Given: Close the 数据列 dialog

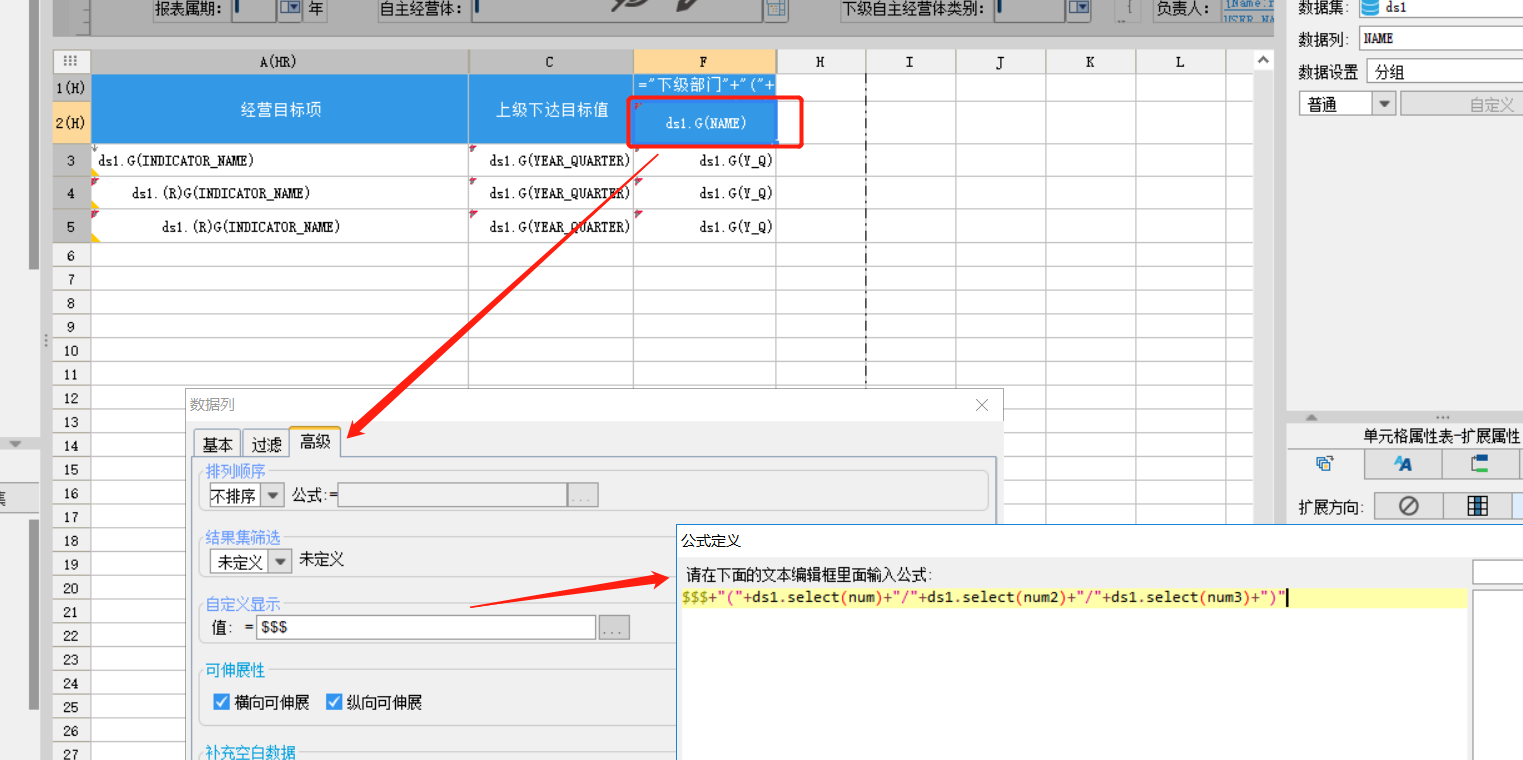Looking at the screenshot, I should coord(982,405).
